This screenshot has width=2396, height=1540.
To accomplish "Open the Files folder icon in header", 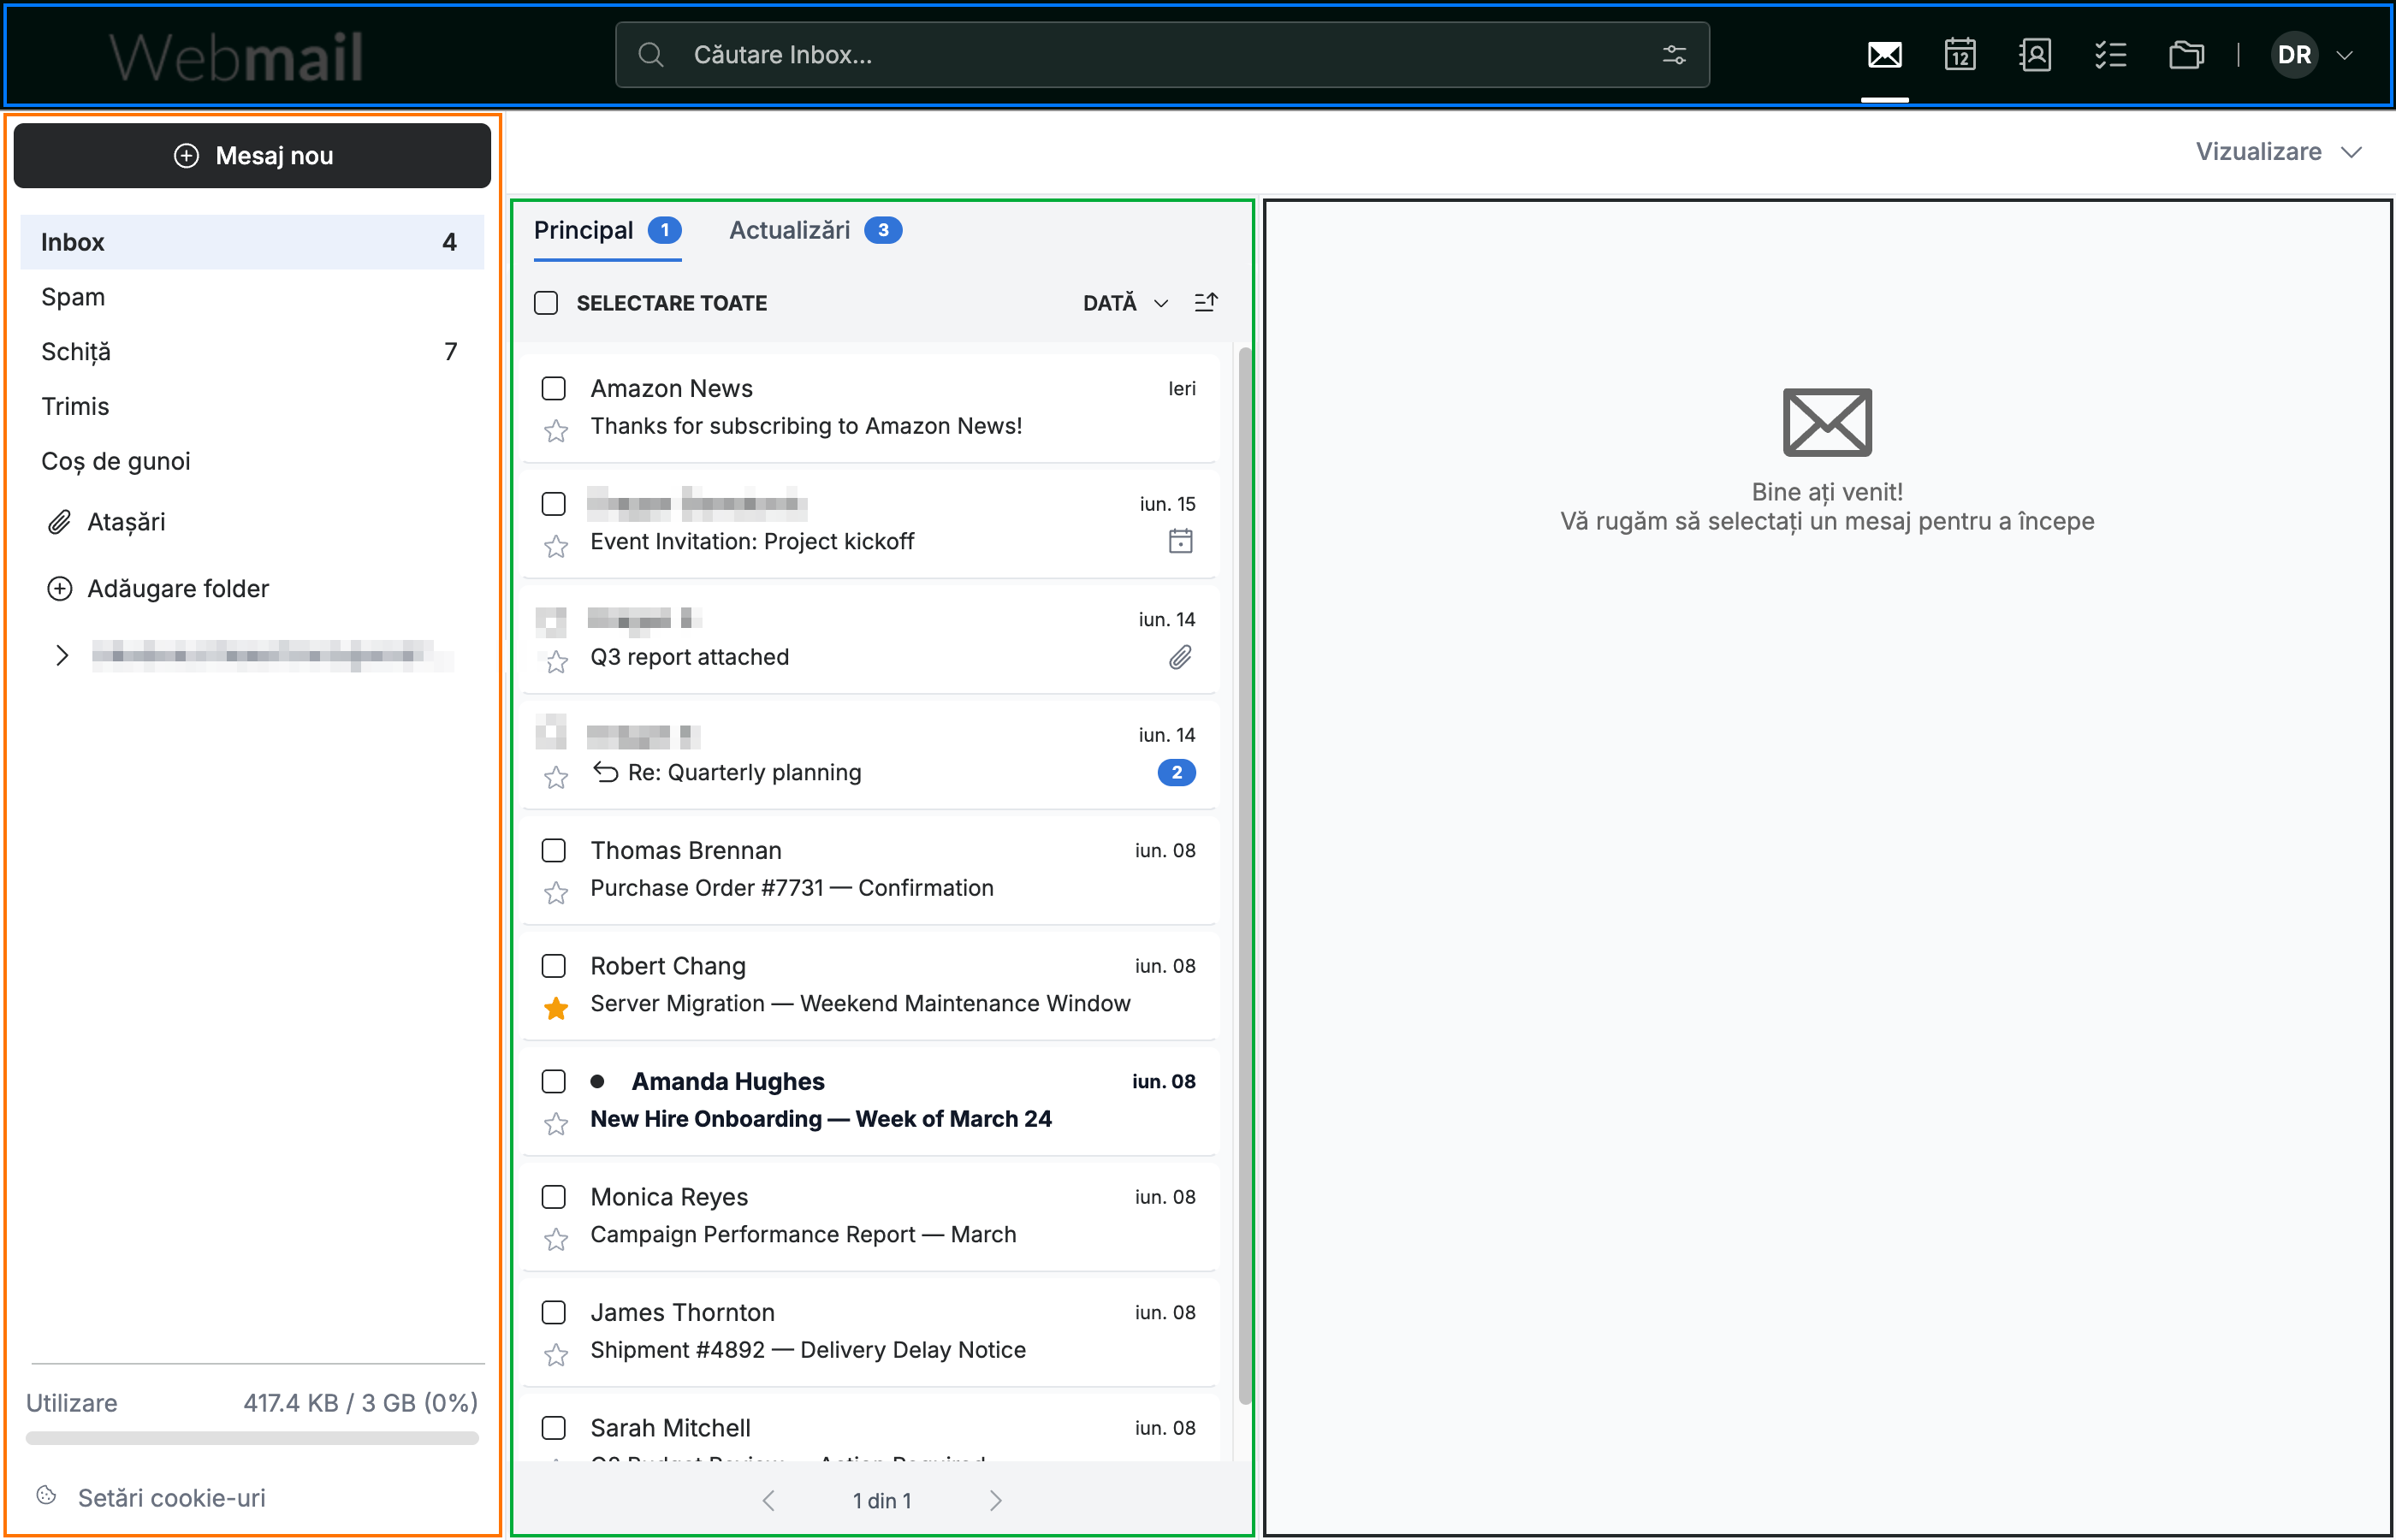I will point(2186,55).
